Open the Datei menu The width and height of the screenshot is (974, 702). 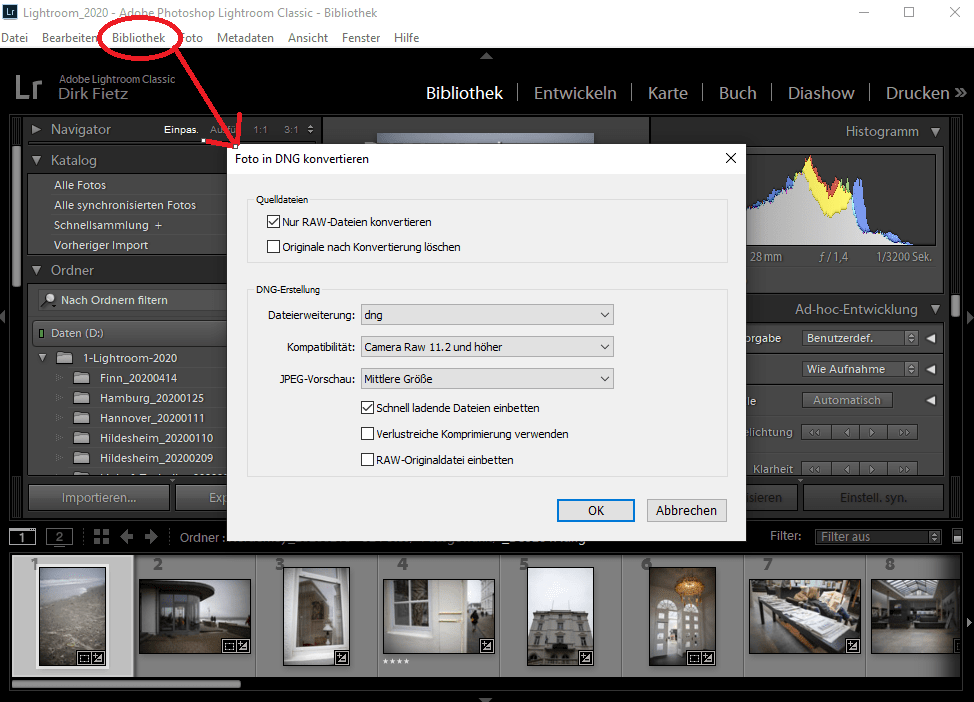pos(15,38)
